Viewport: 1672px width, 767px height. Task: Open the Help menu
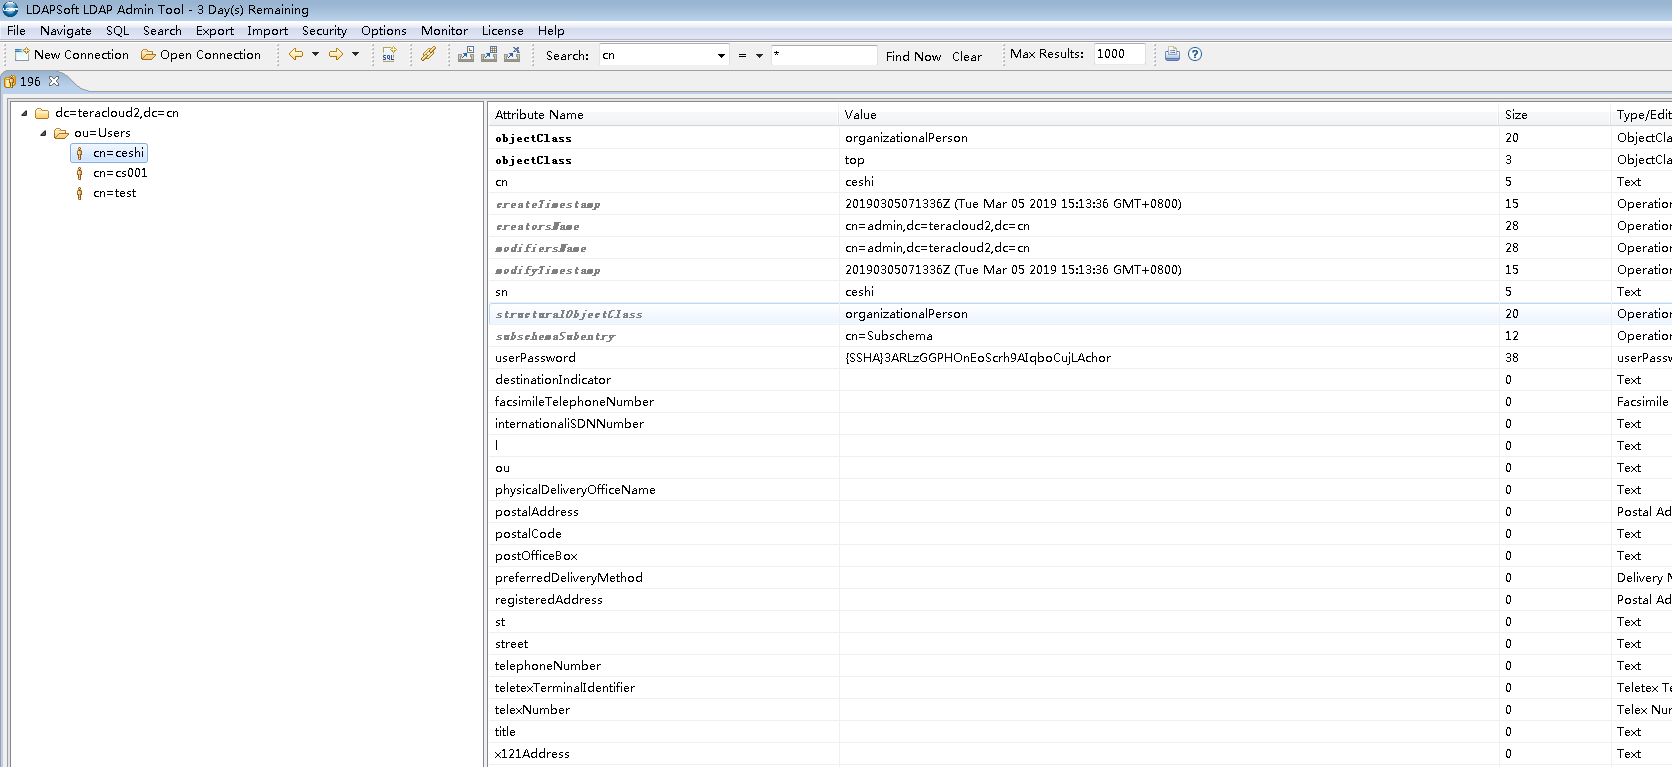coord(551,31)
